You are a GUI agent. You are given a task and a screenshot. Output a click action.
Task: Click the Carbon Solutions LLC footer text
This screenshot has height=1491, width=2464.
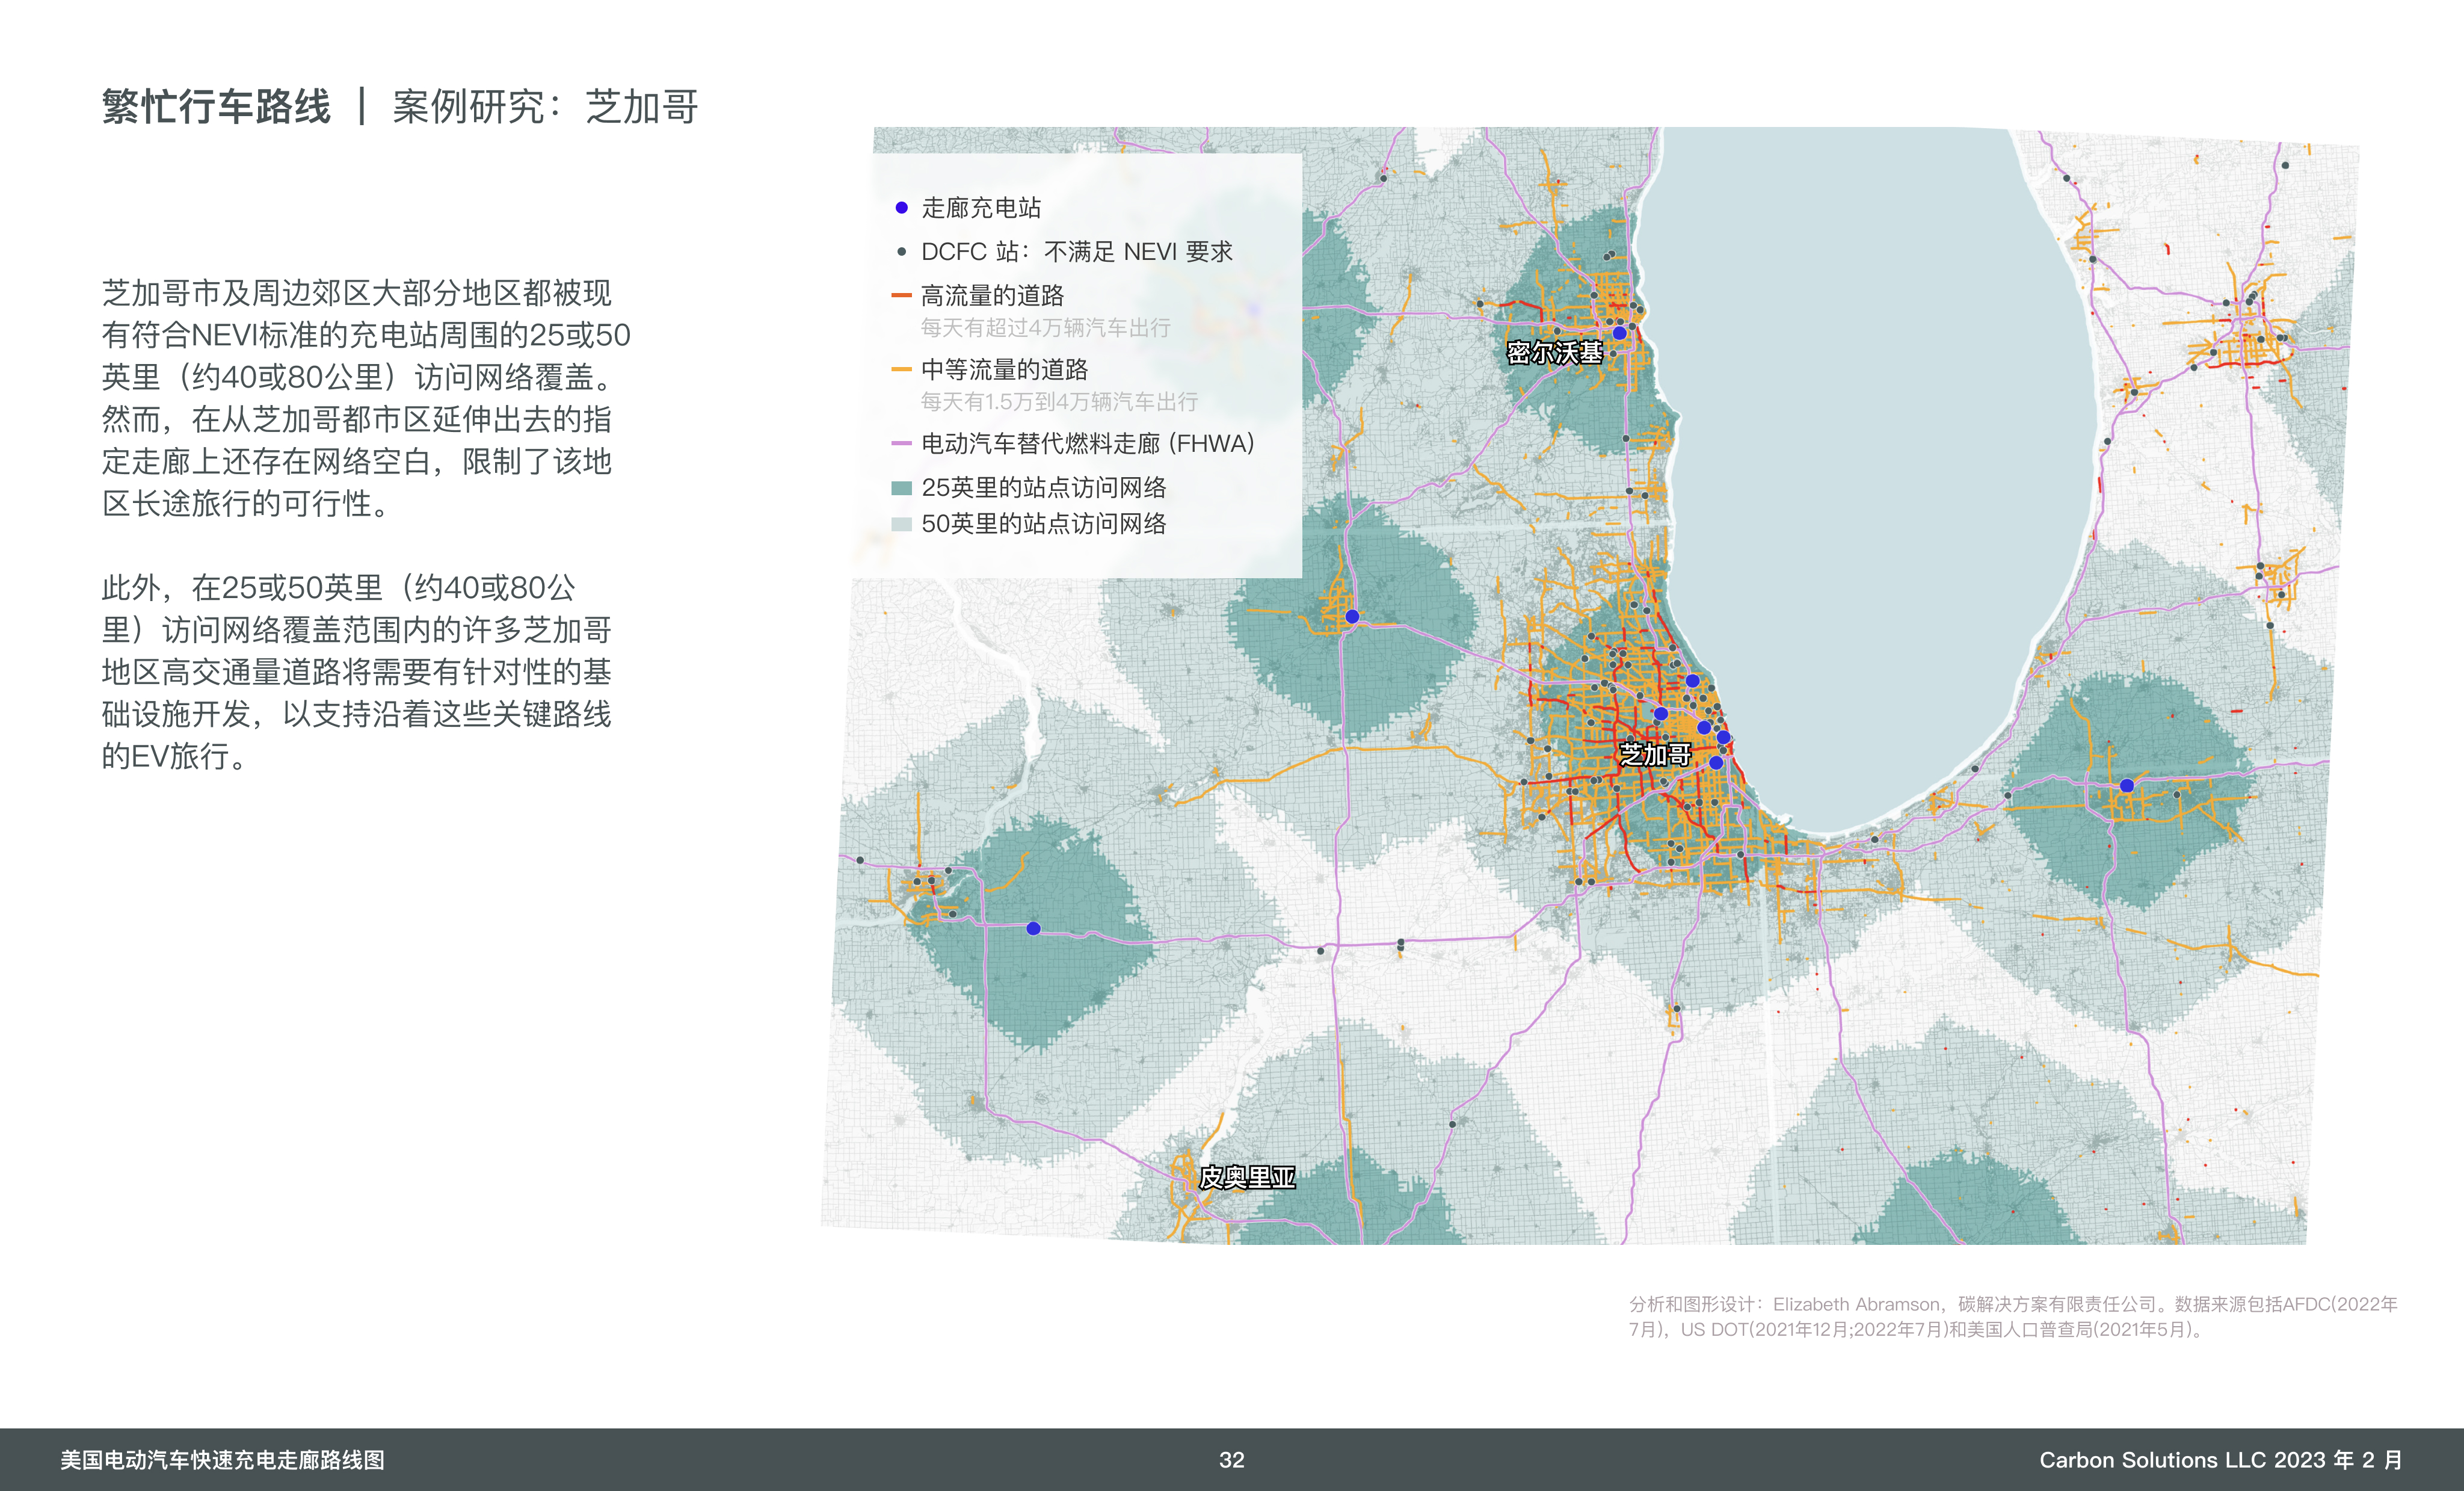(2220, 1460)
